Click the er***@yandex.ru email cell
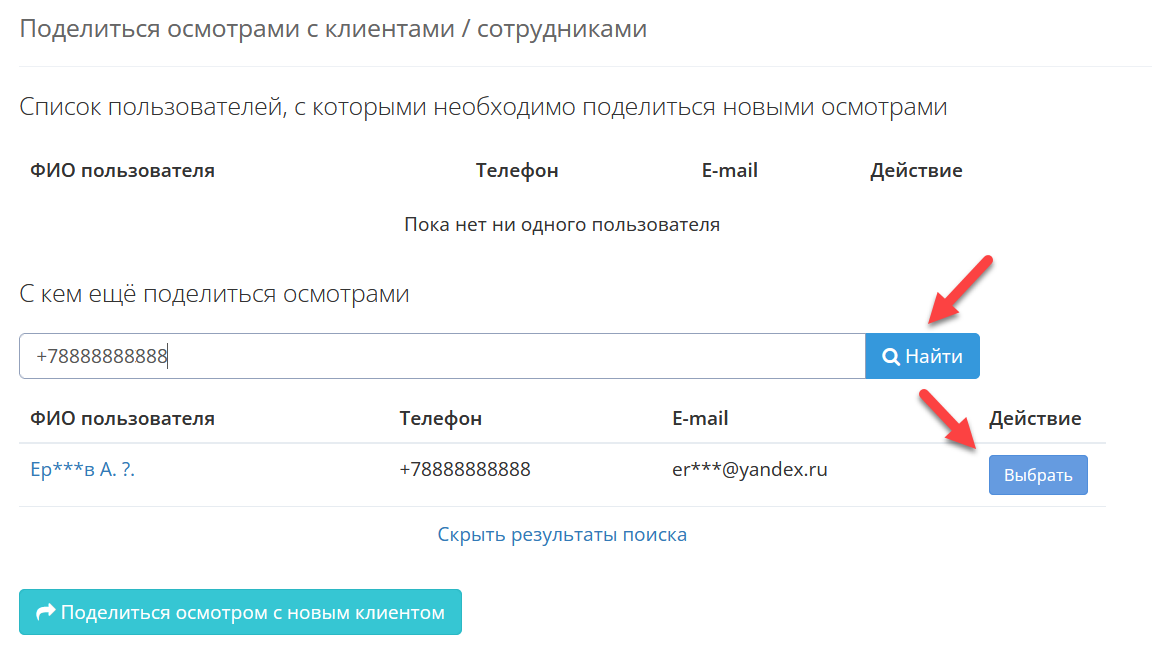 [749, 470]
